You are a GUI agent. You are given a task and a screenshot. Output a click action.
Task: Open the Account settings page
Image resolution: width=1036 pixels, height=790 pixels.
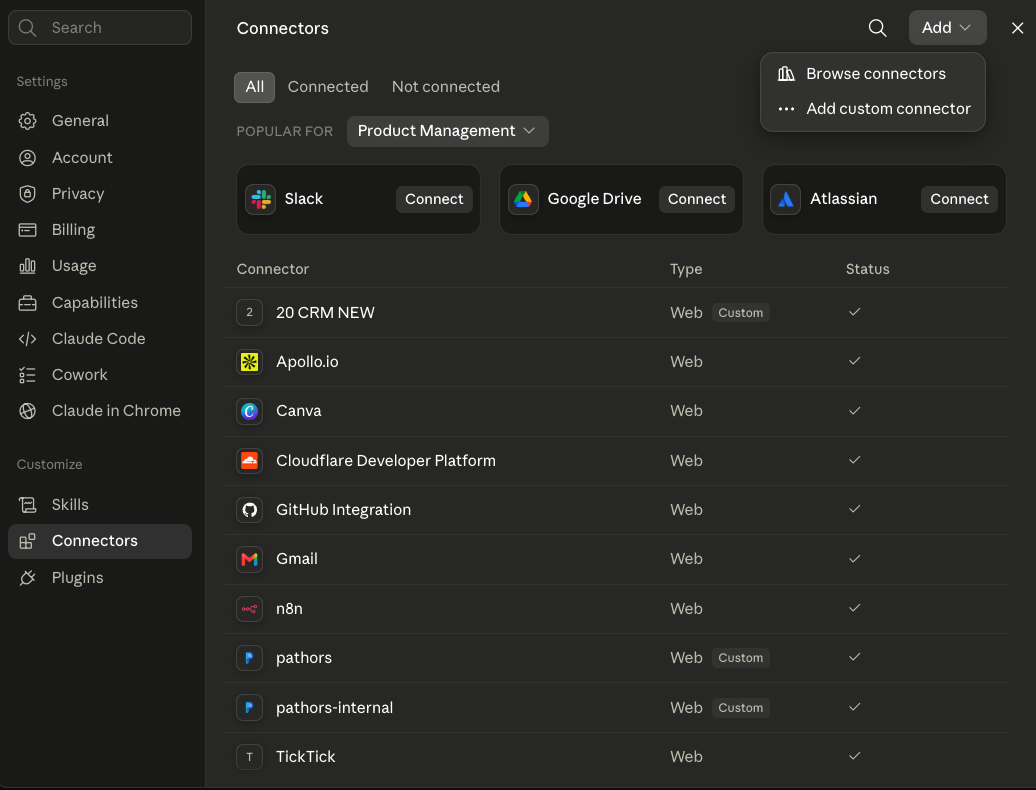[100, 158]
